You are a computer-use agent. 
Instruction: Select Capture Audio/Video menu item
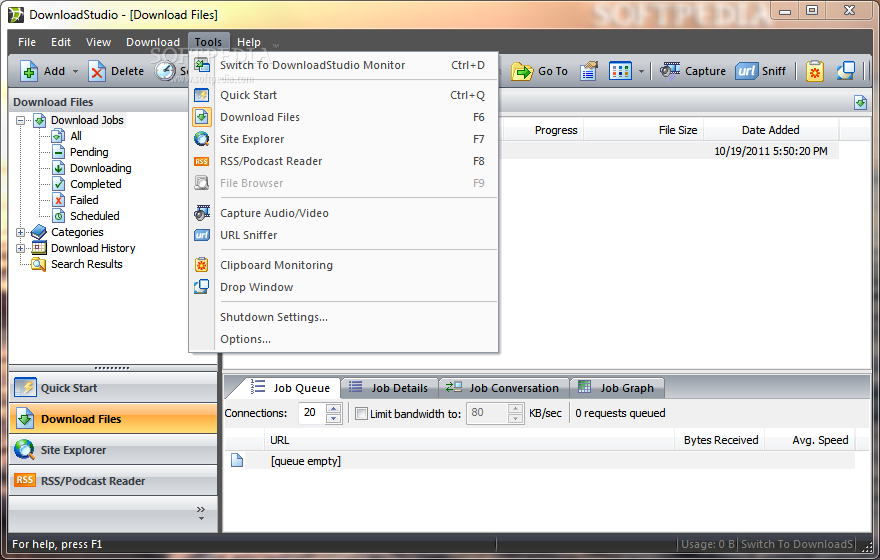tap(343, 213)
